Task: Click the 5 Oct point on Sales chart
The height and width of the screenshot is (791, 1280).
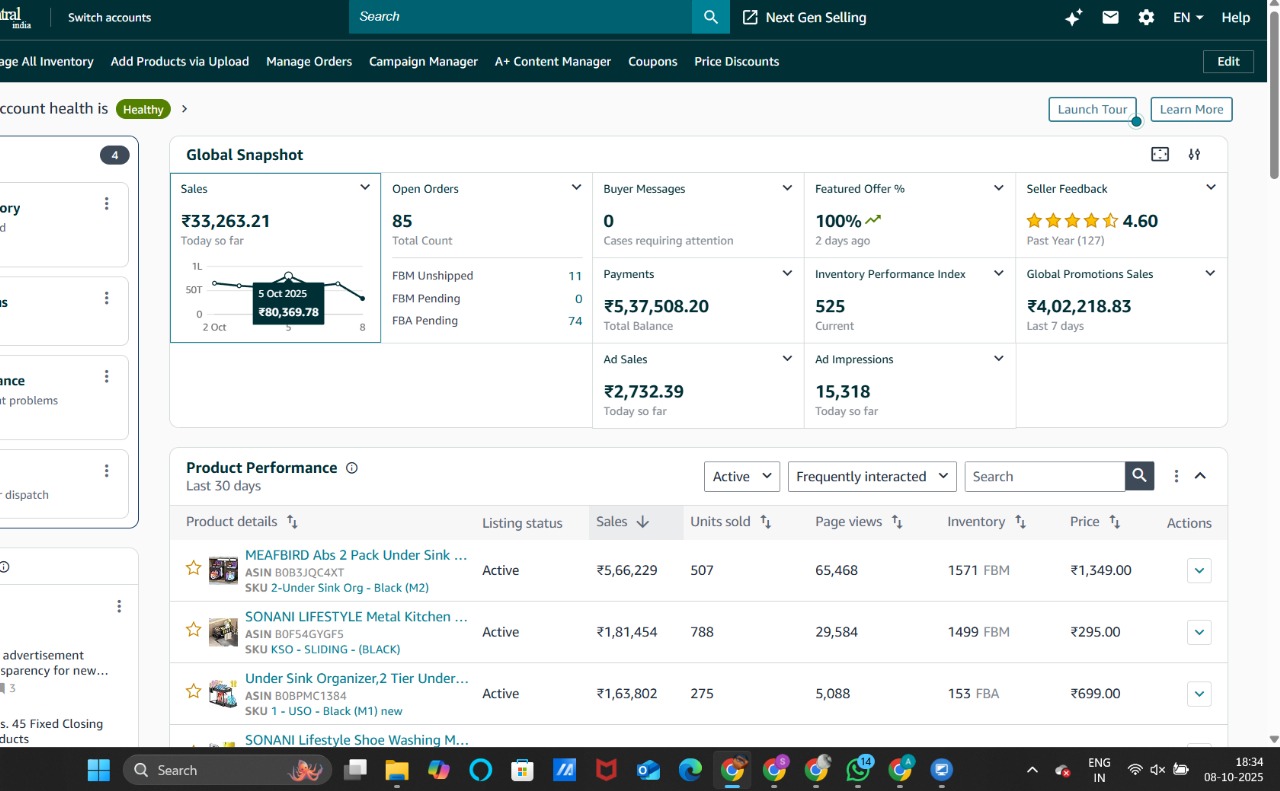Action: [289, 275]
